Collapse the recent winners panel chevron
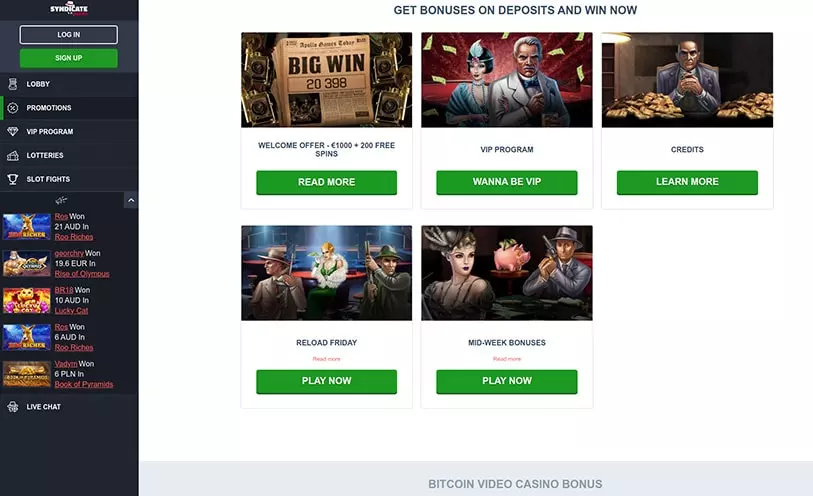This screenshot has width=813, height=496. click(x=131, y=200)
